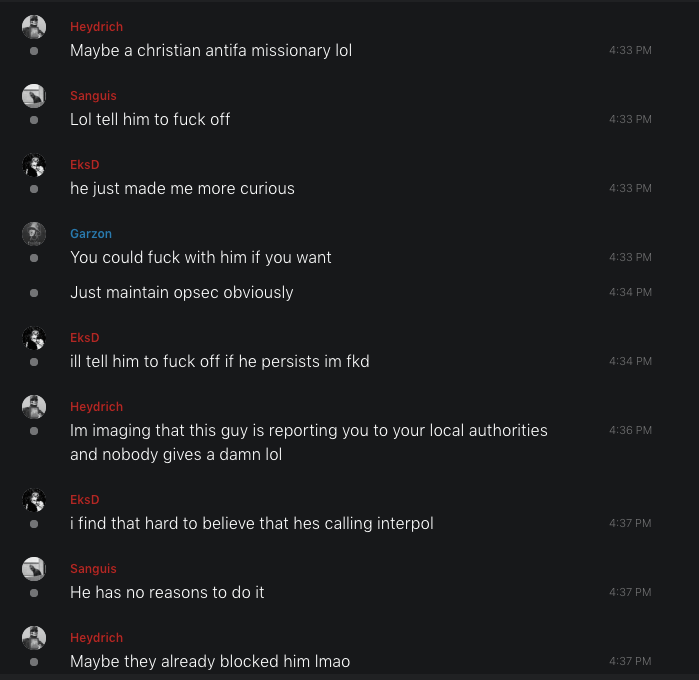The image size is (699, 680).
Task: Click Heydrich username above "Im imaging that" message
Action: 96,407
